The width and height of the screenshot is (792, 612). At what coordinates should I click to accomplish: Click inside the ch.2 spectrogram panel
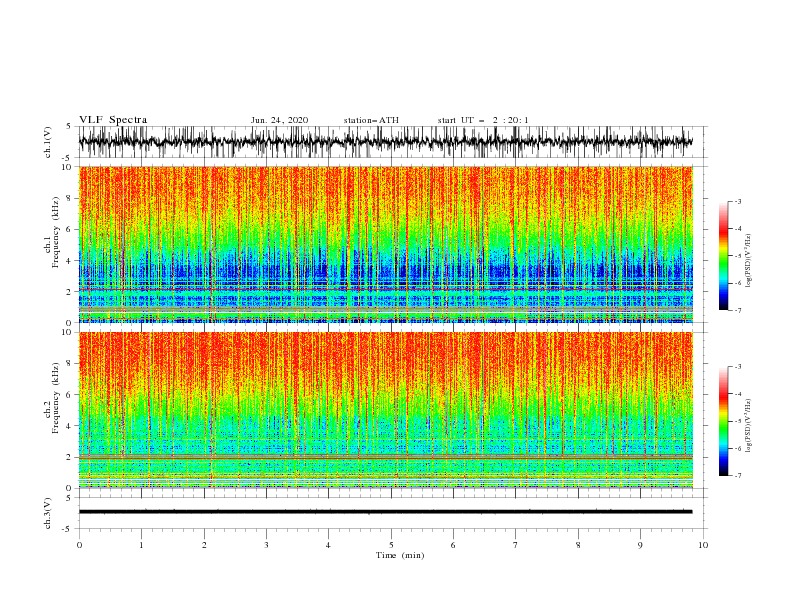click(385, 410)
